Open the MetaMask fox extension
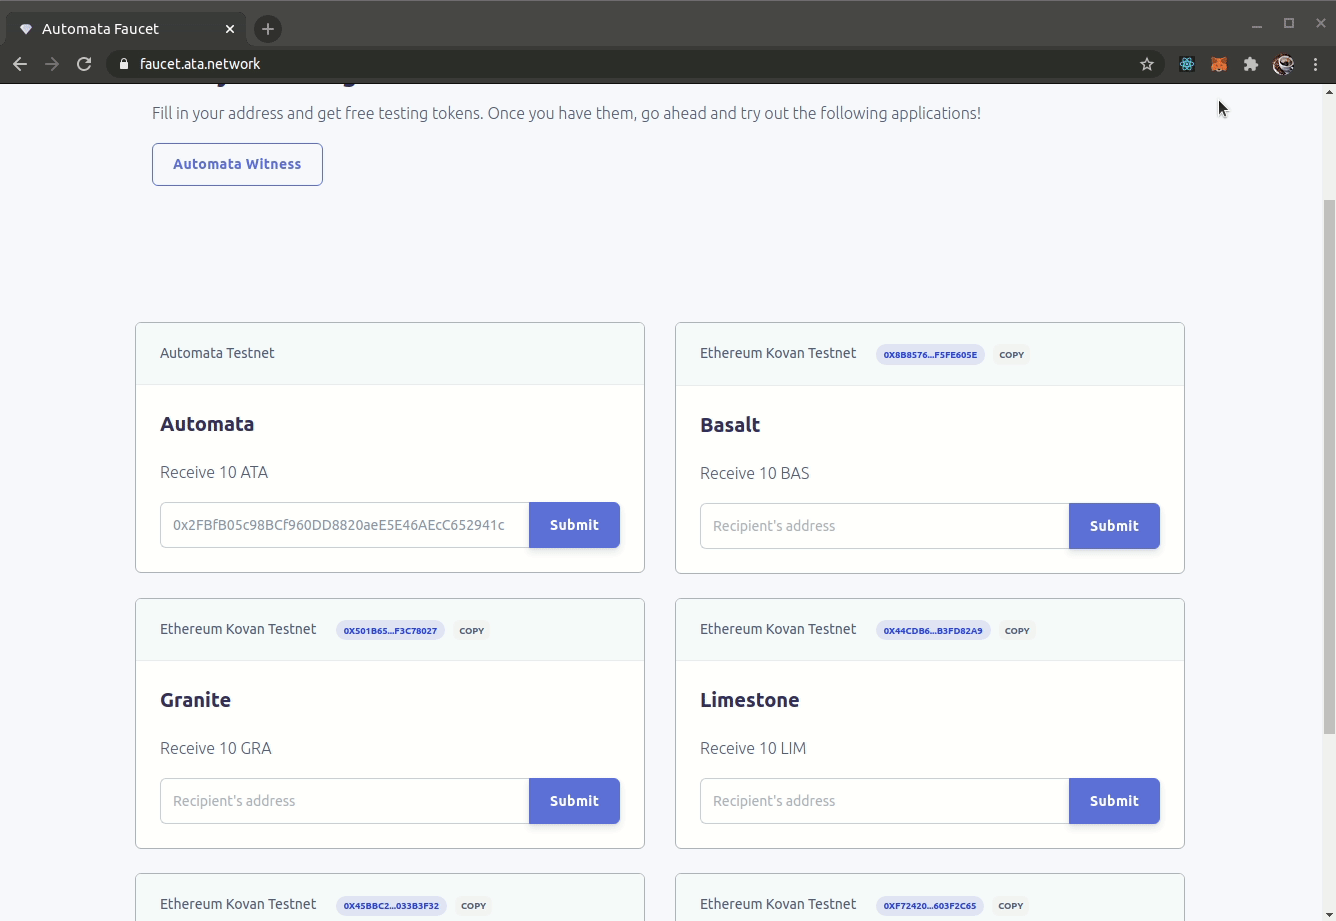Image resolution: width=1336 pixels, height=921 pixels. tap(1219, 64)
